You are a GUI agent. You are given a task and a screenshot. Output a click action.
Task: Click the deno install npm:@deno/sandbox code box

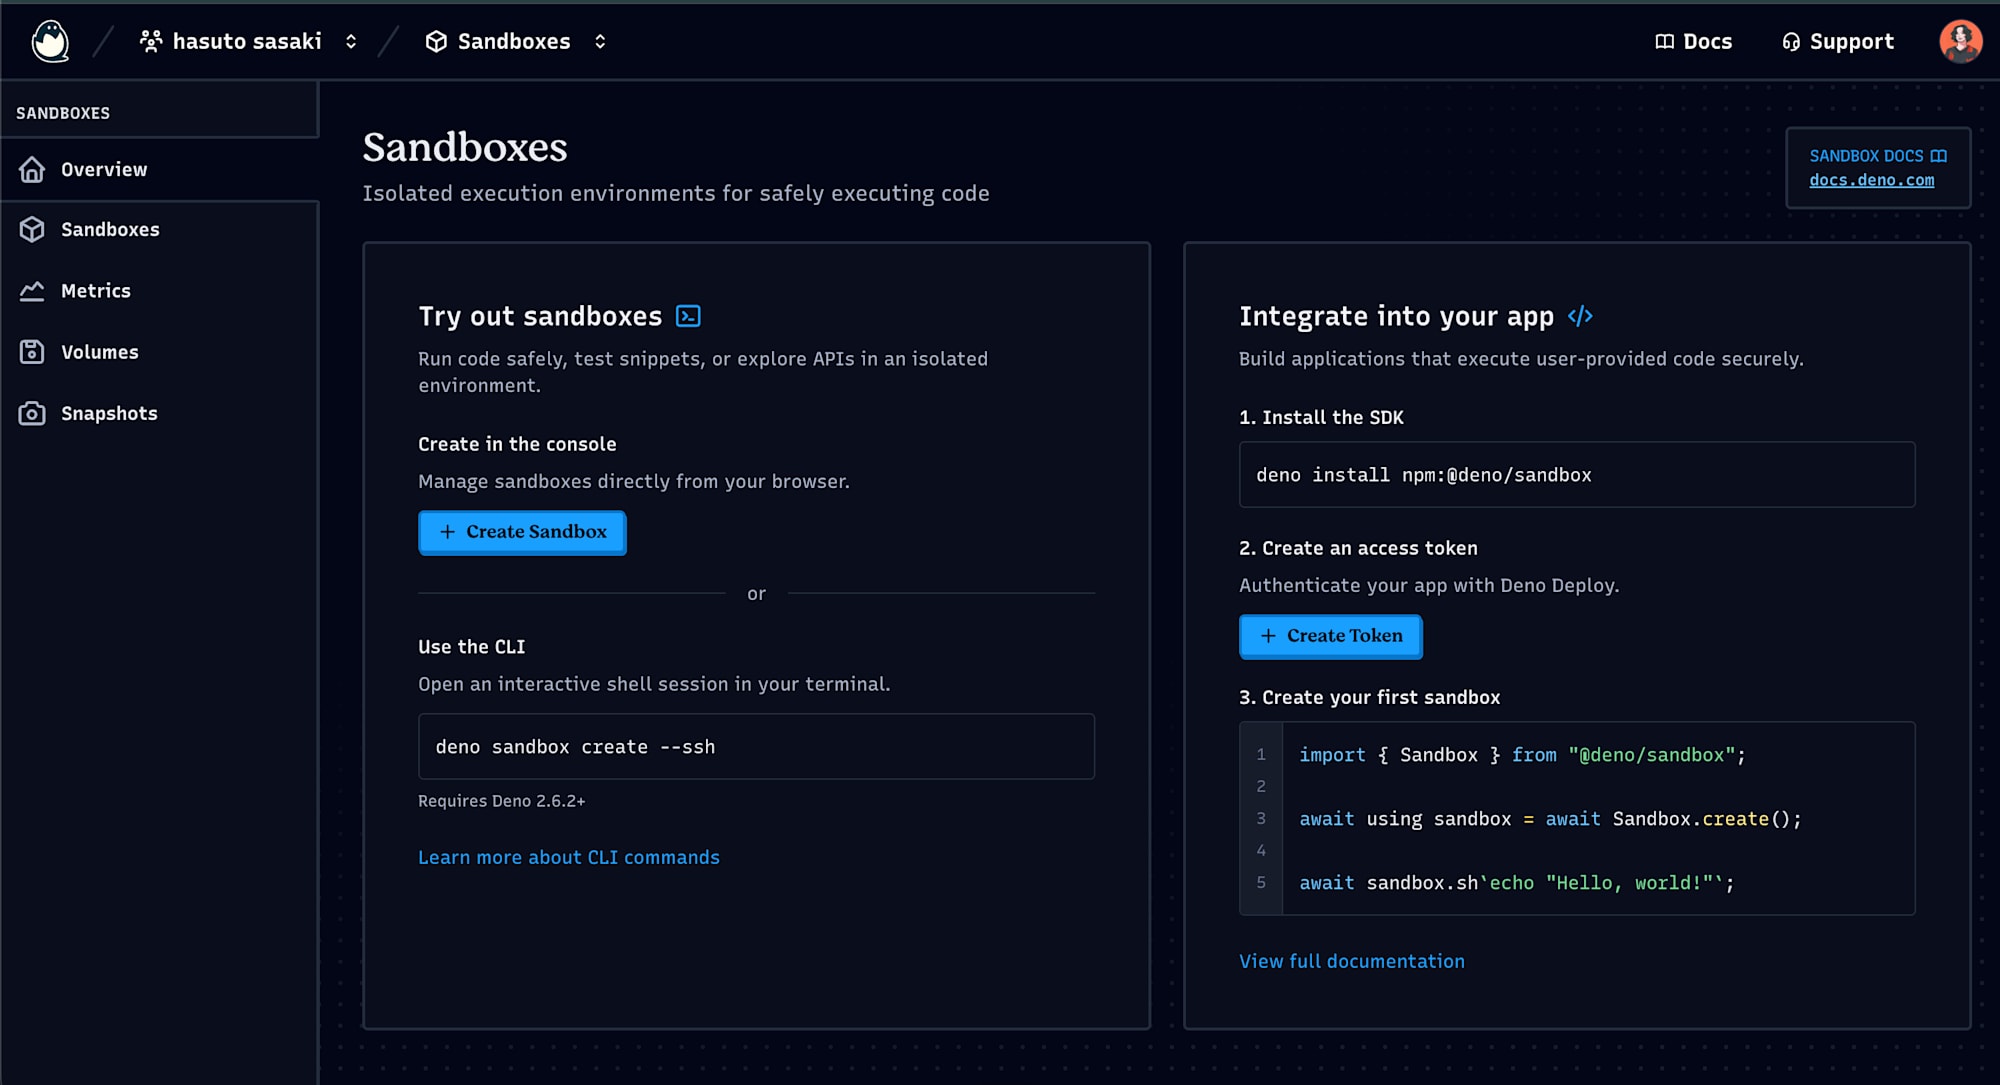(1576, 475)
